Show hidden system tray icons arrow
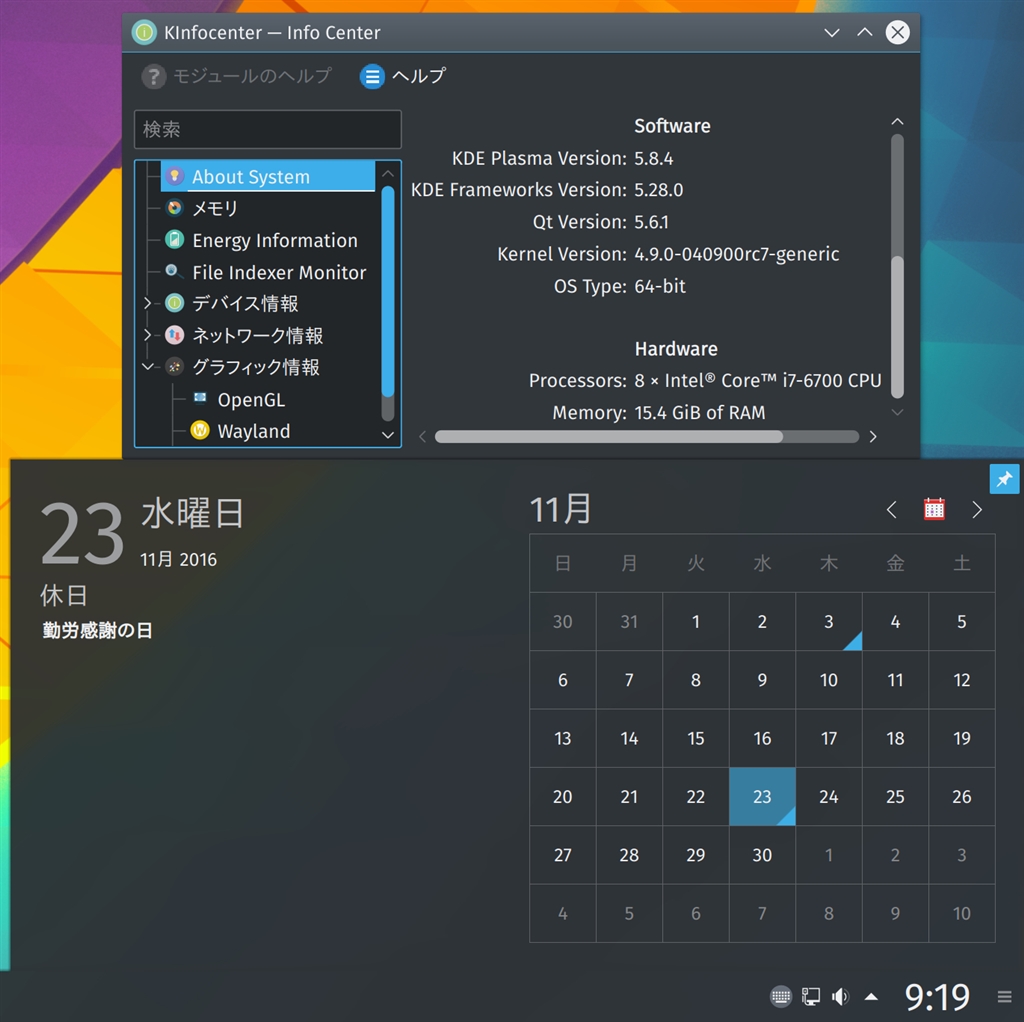The image size is (1024, 1022). coord(871,997)
